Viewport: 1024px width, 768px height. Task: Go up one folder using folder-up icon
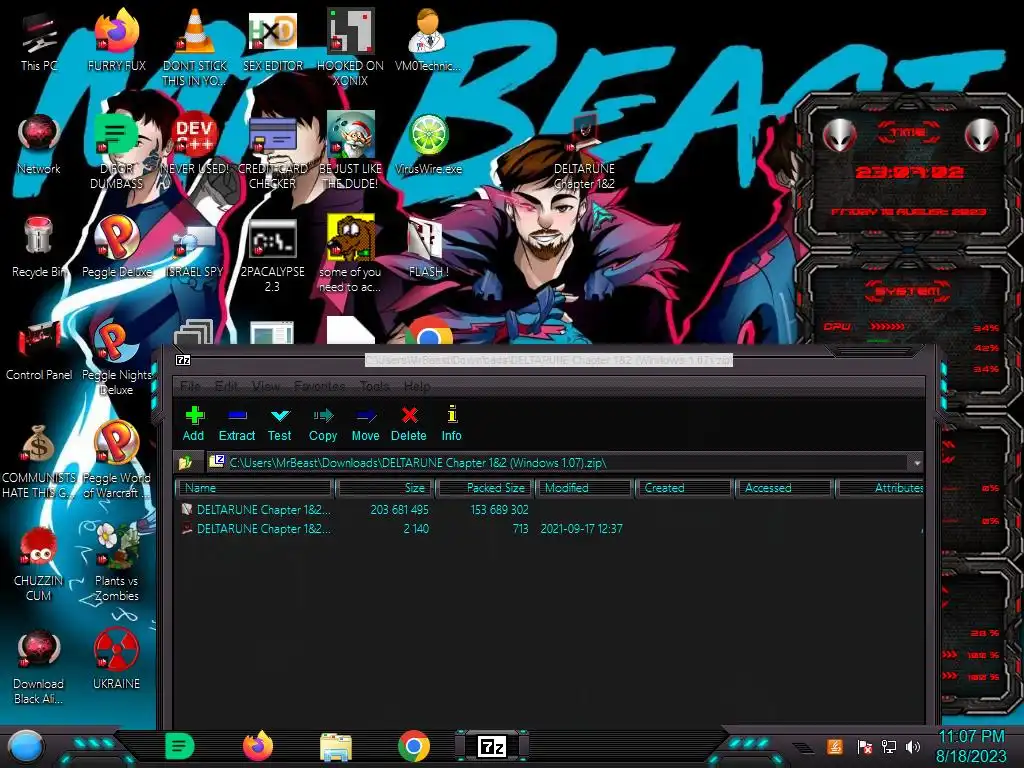tap(185, 463)
